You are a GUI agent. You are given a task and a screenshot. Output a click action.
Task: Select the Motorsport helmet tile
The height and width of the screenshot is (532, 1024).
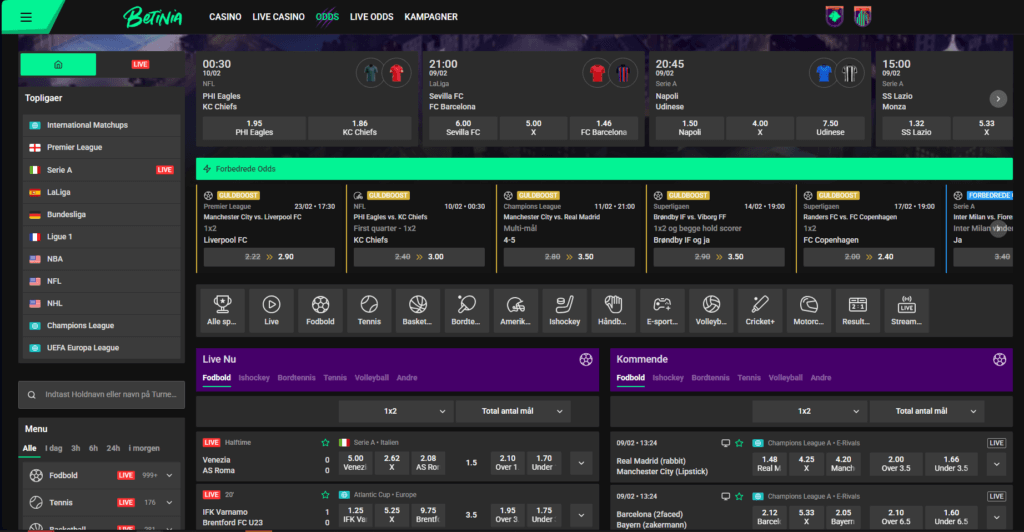[808, 310]
